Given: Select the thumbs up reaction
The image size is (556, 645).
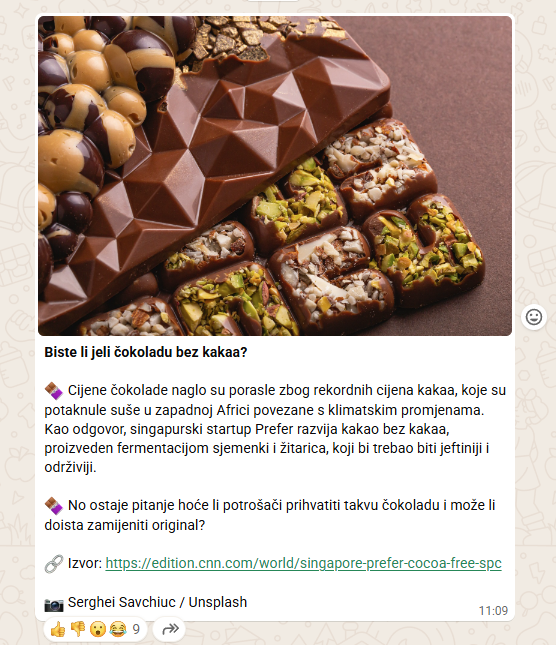Looking at the screenshot, I should click(58, 629).
